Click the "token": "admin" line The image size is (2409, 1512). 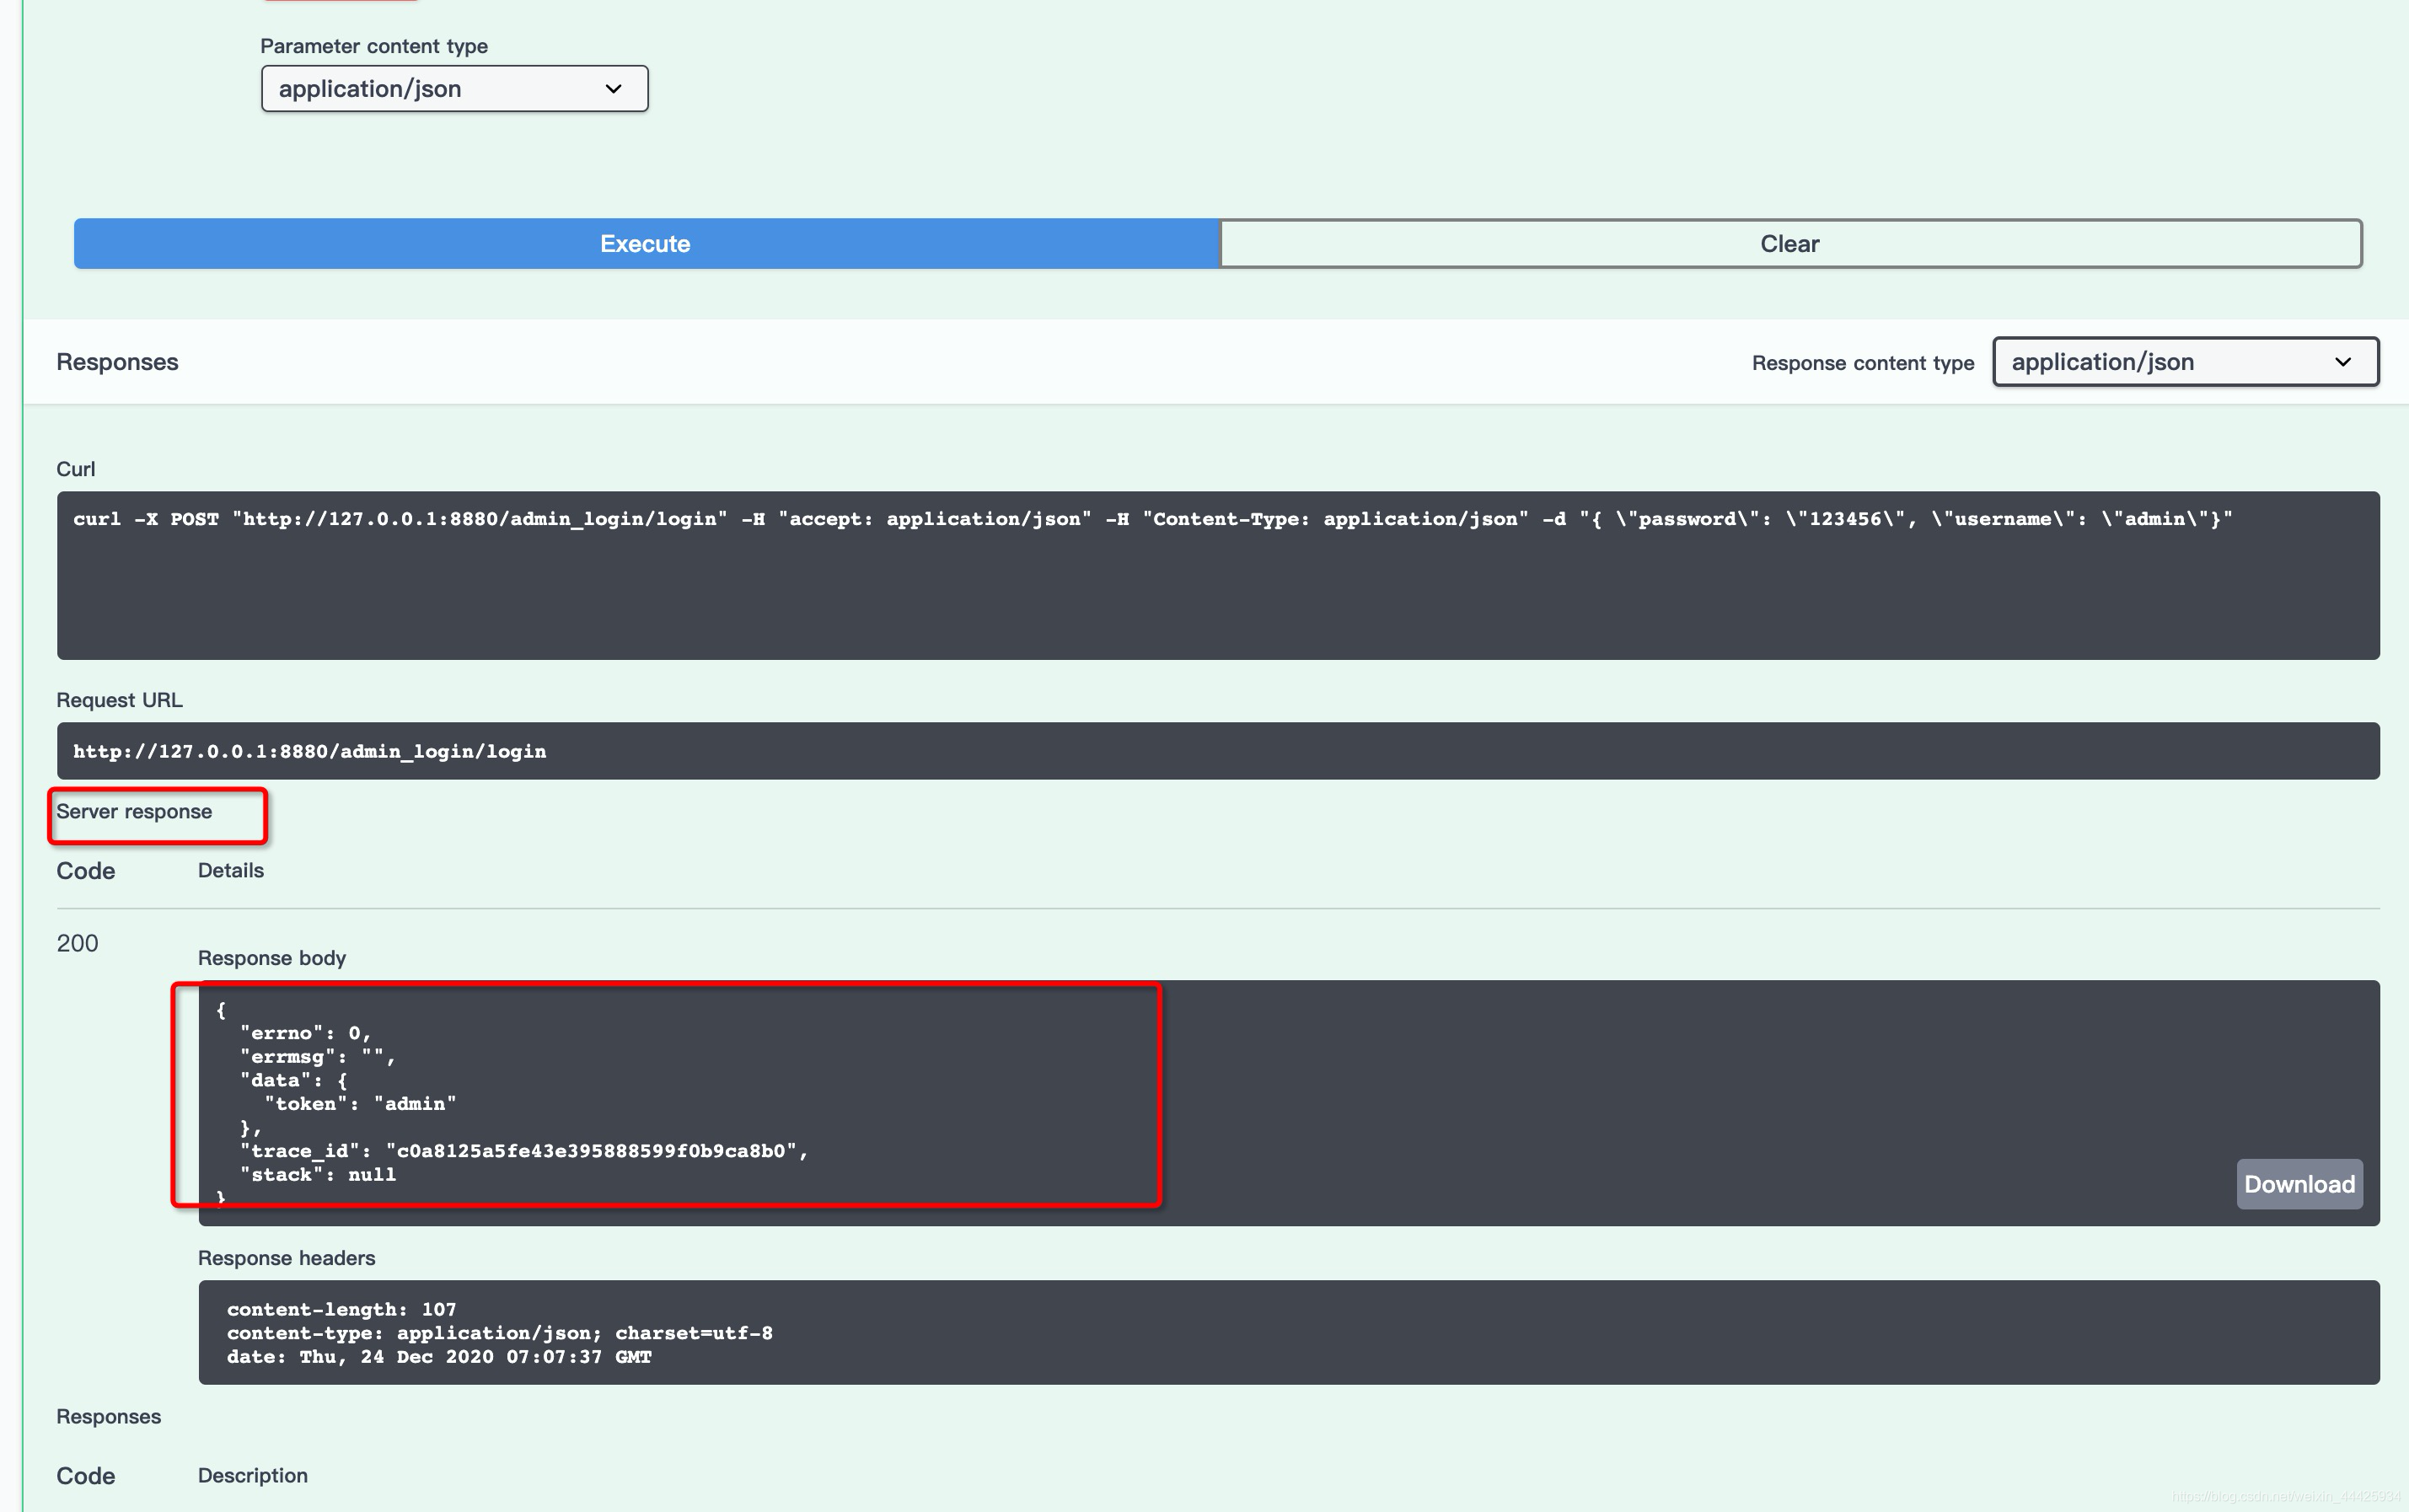[360, 1104]
